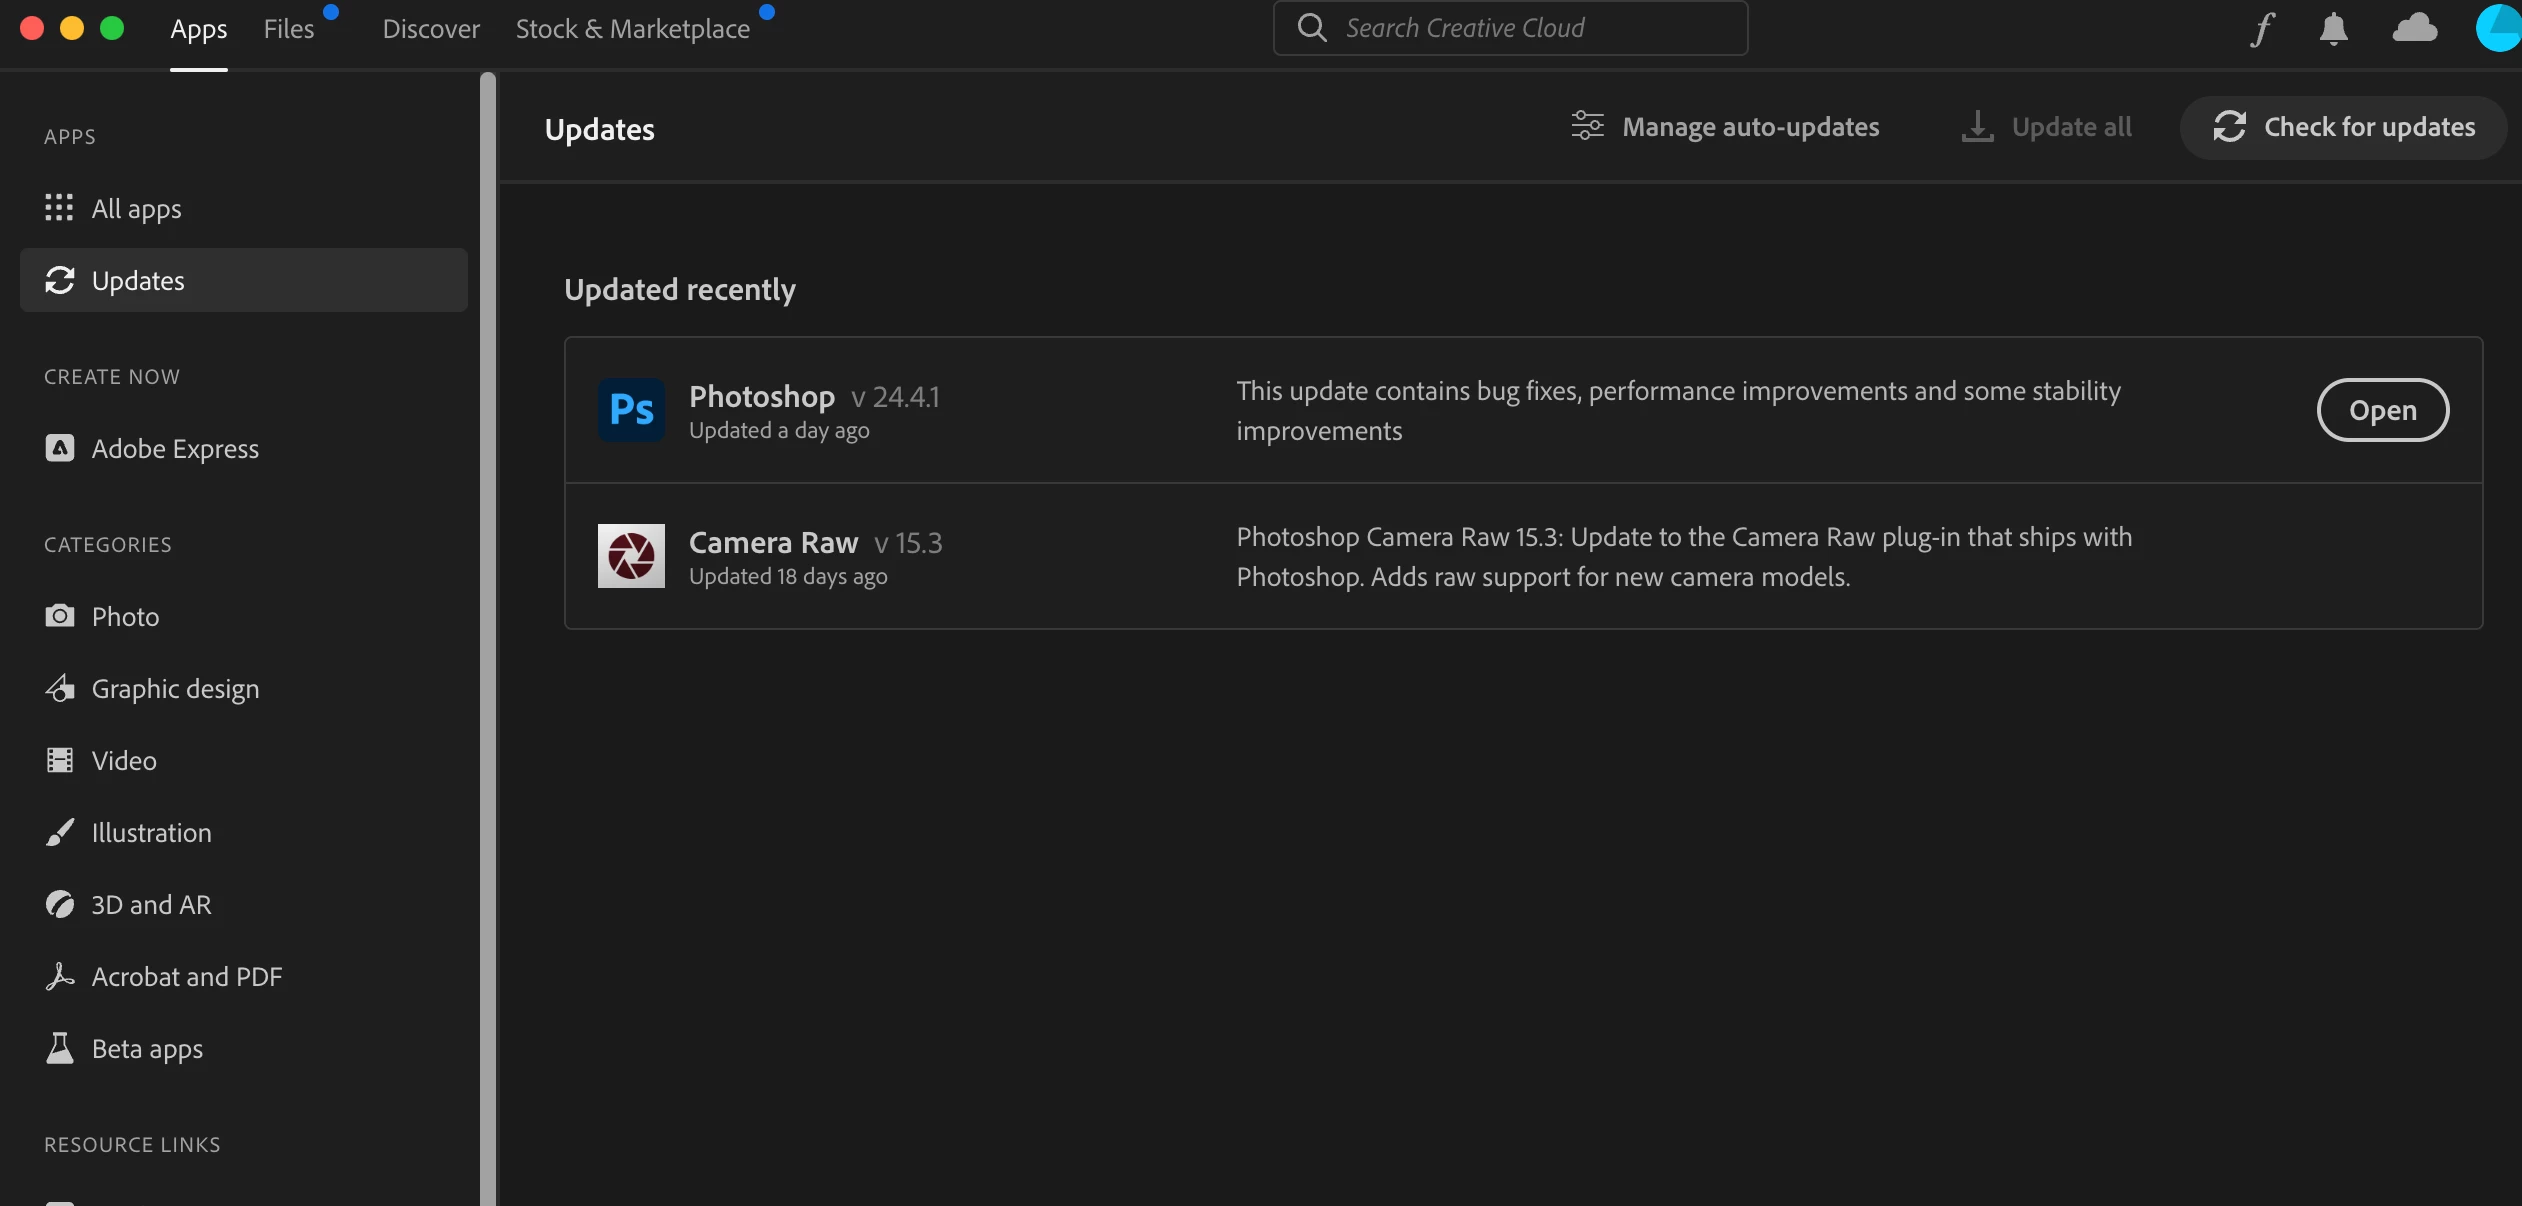Image resolution: width=2522 pixels, height=1206 pixels.
Task: Browse the Illustration category
Action: 151,832
